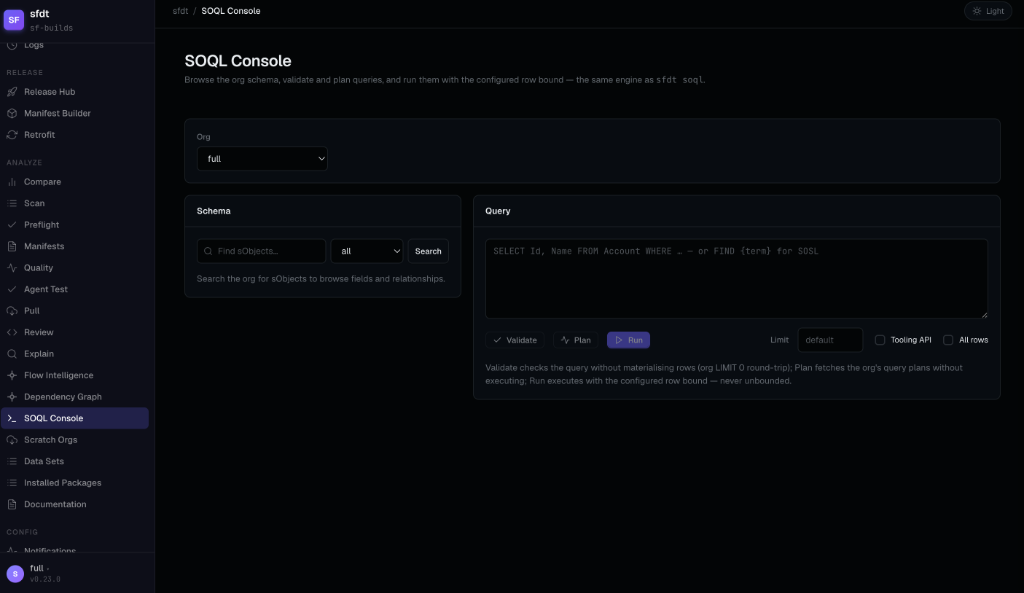Enable the All rows checkbox
Image resolution: width=1024 pixels, height=593 pixels.
(948, 340)
